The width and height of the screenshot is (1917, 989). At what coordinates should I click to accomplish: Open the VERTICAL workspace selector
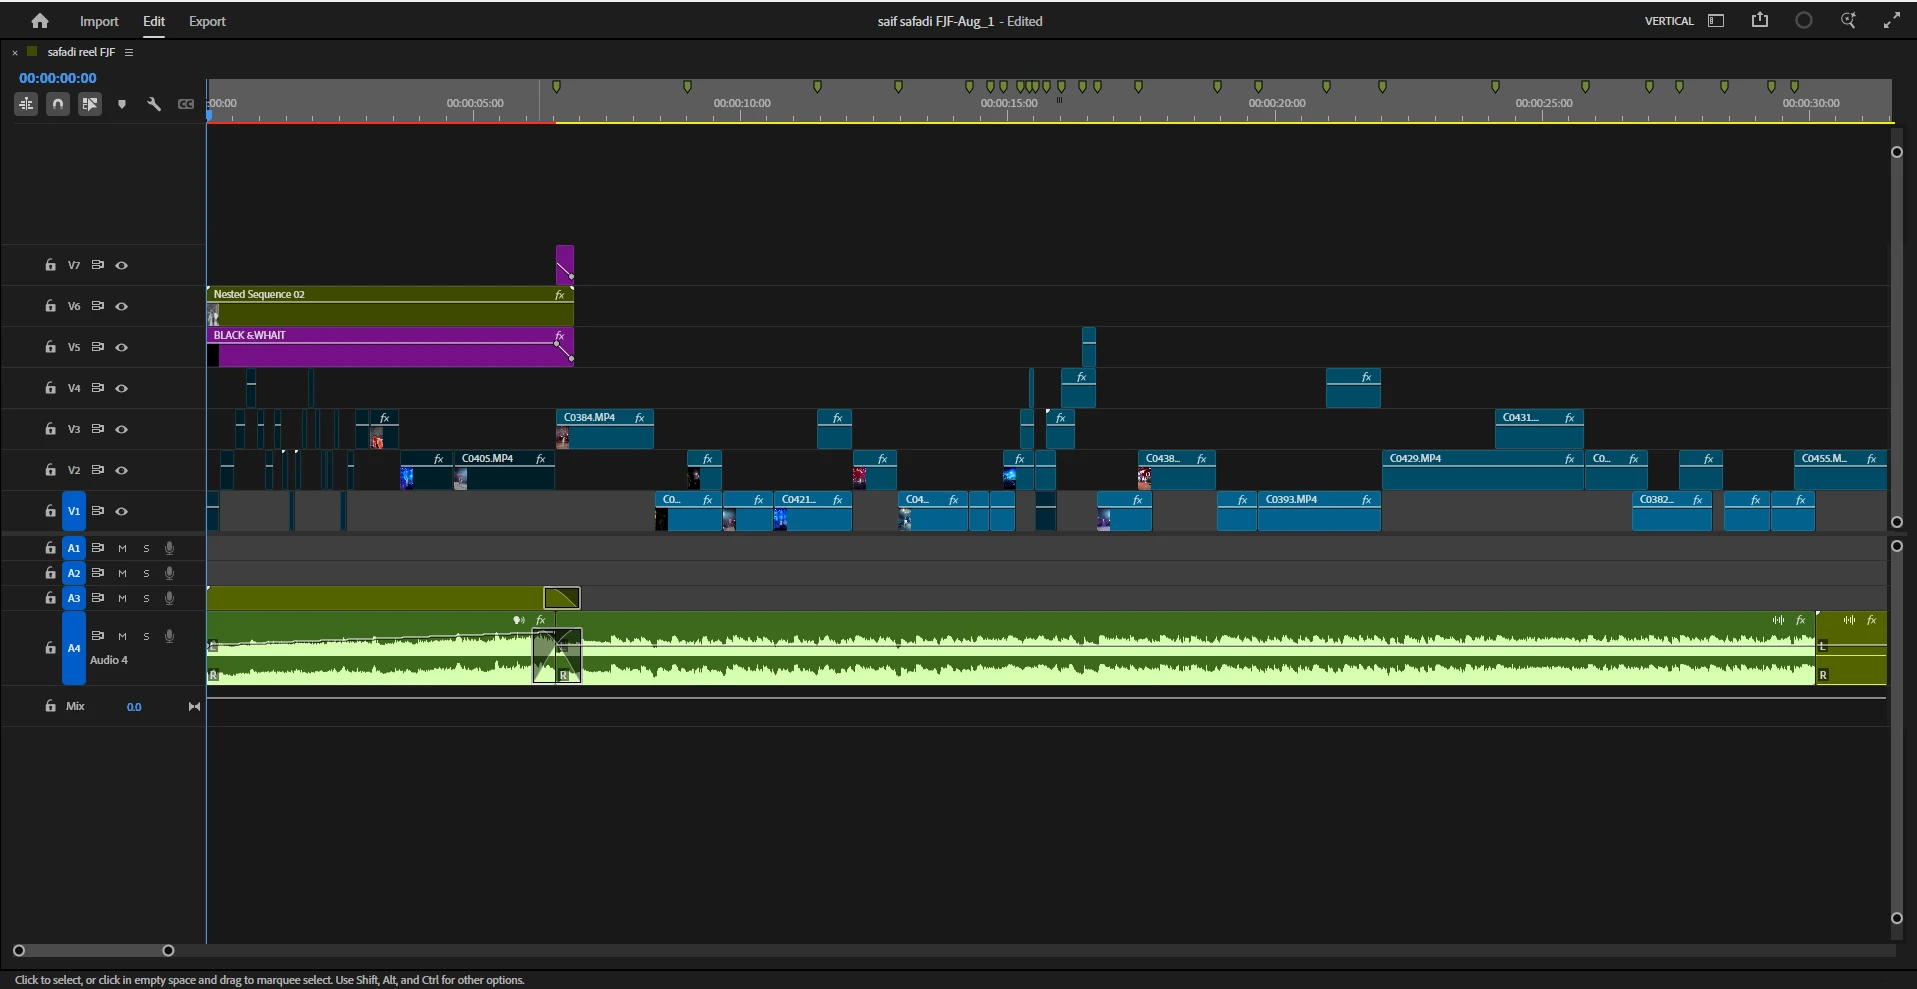[1669, 21]
